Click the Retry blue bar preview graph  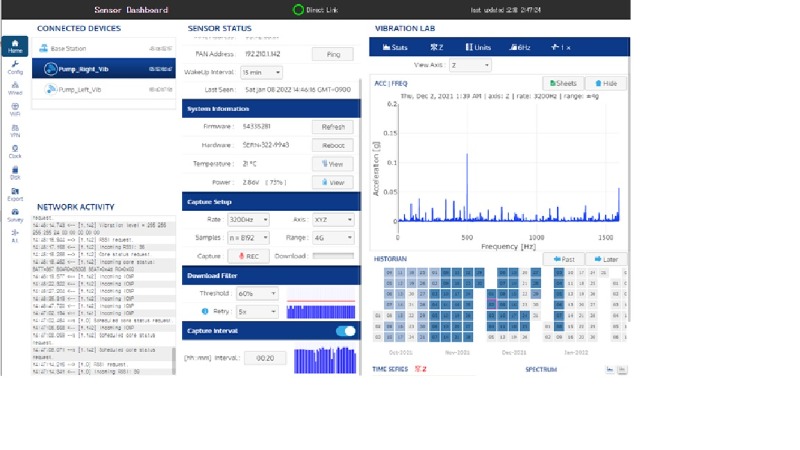coord(321,311)
